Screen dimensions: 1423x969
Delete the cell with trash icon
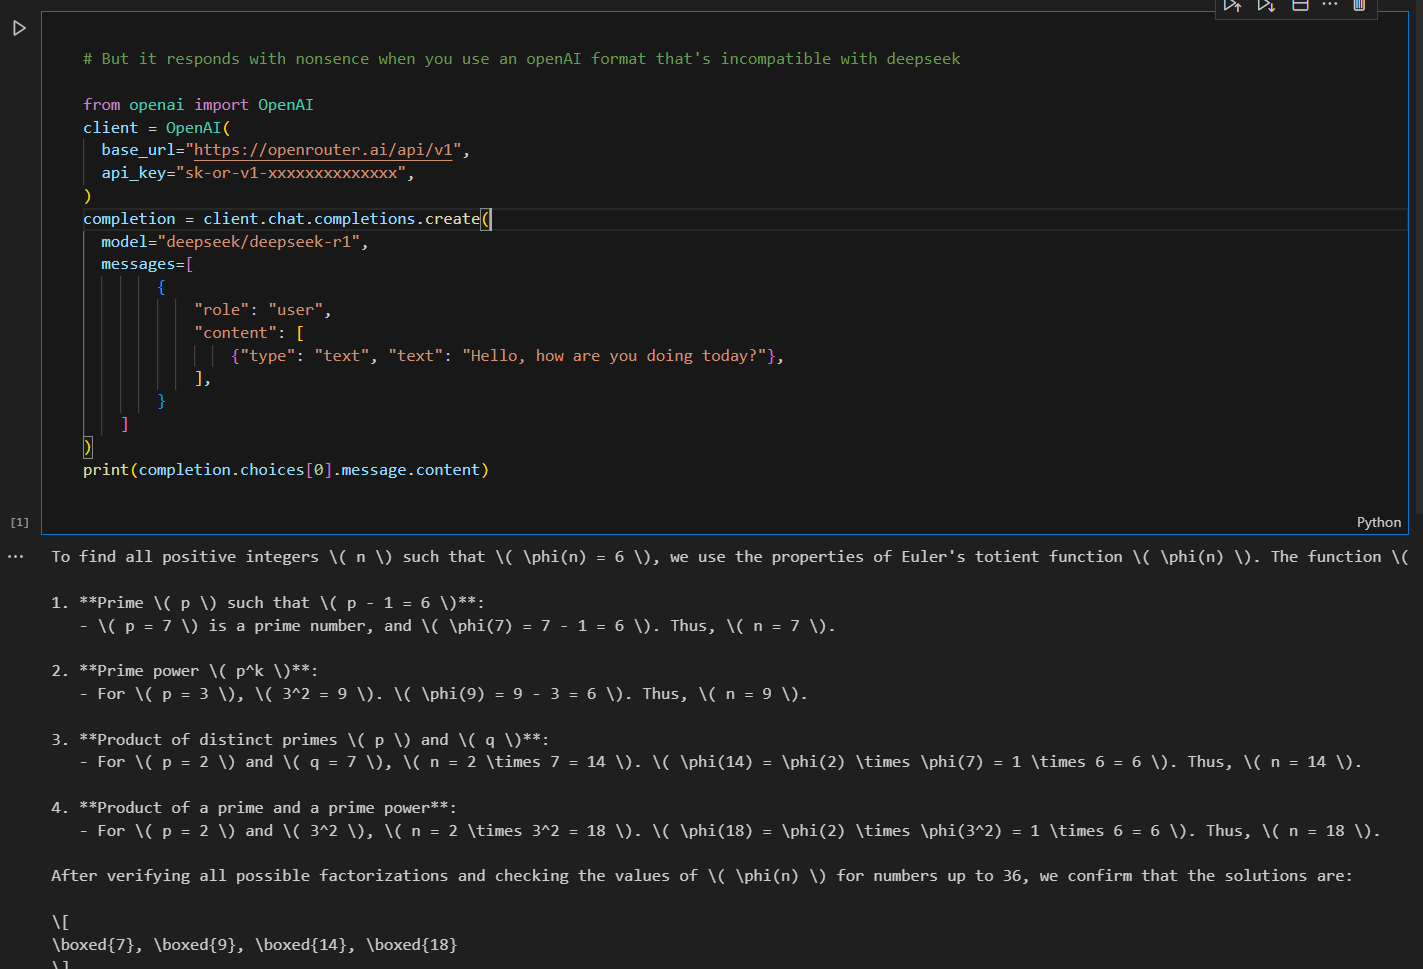[1359, 6]
